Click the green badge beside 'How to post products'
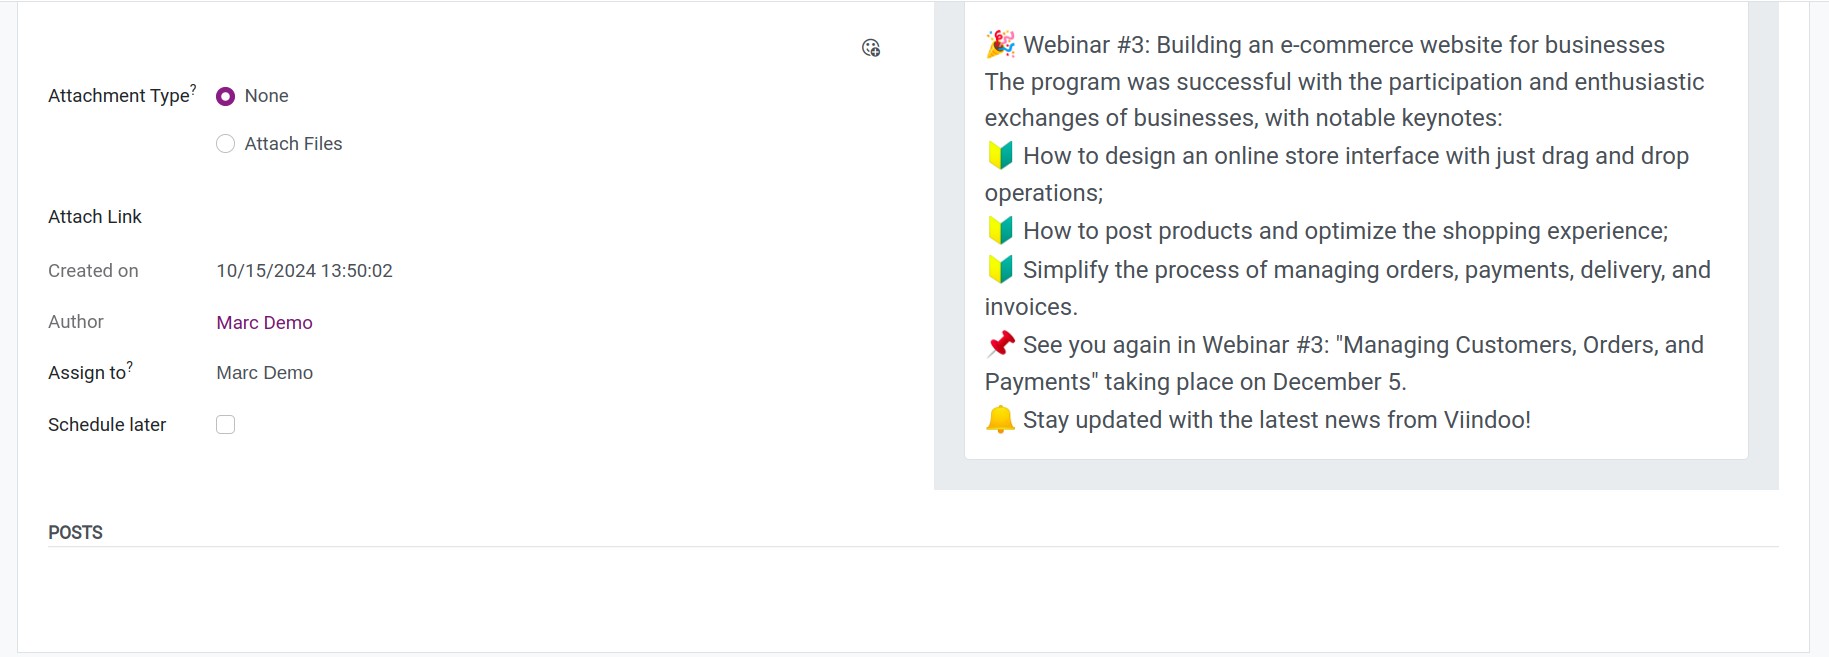Viewport: 1829px width, 657px height. pyautogui.click(x=1000, y=230)
